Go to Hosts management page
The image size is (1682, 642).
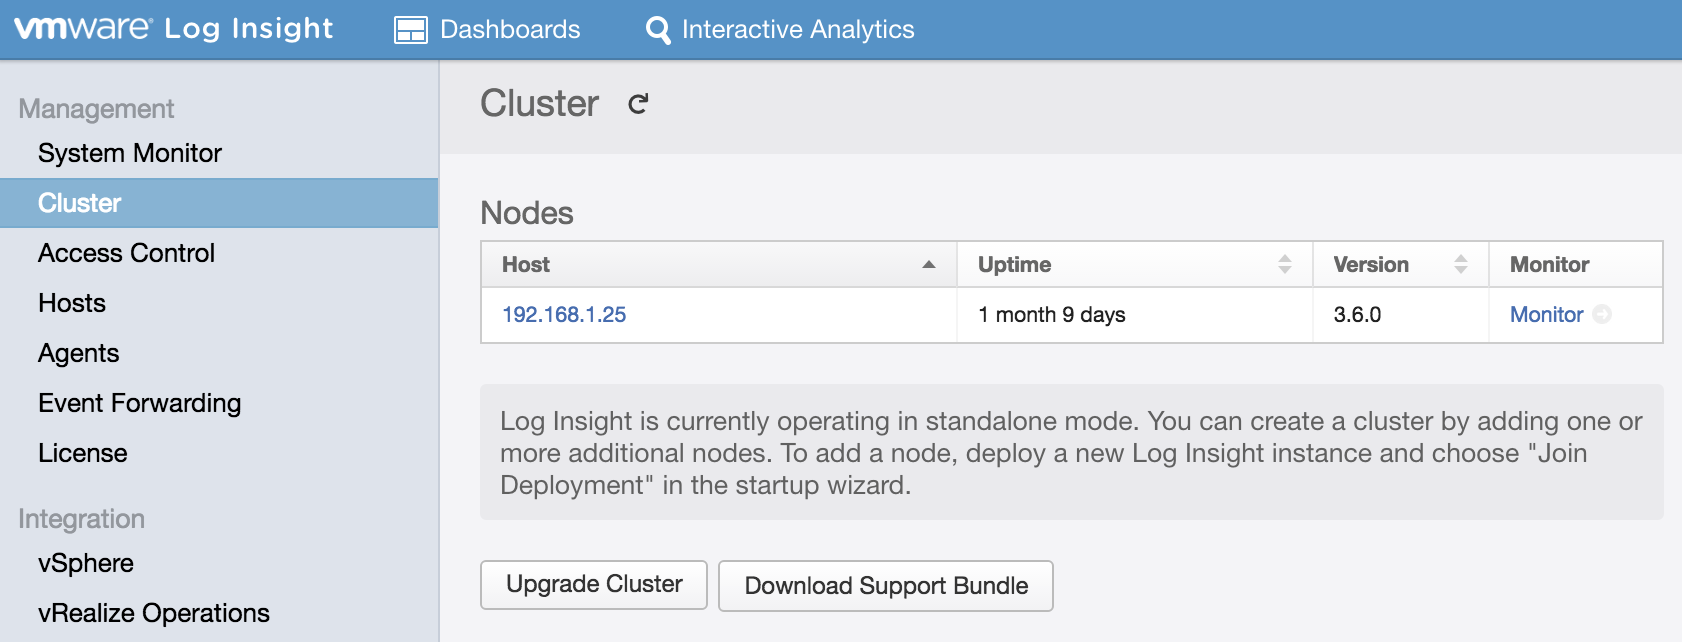pos(72,303)
